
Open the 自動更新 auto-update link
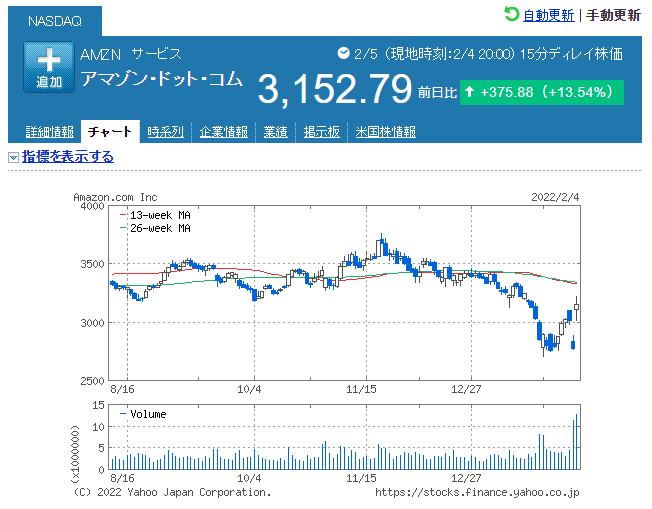pos(548,15)
